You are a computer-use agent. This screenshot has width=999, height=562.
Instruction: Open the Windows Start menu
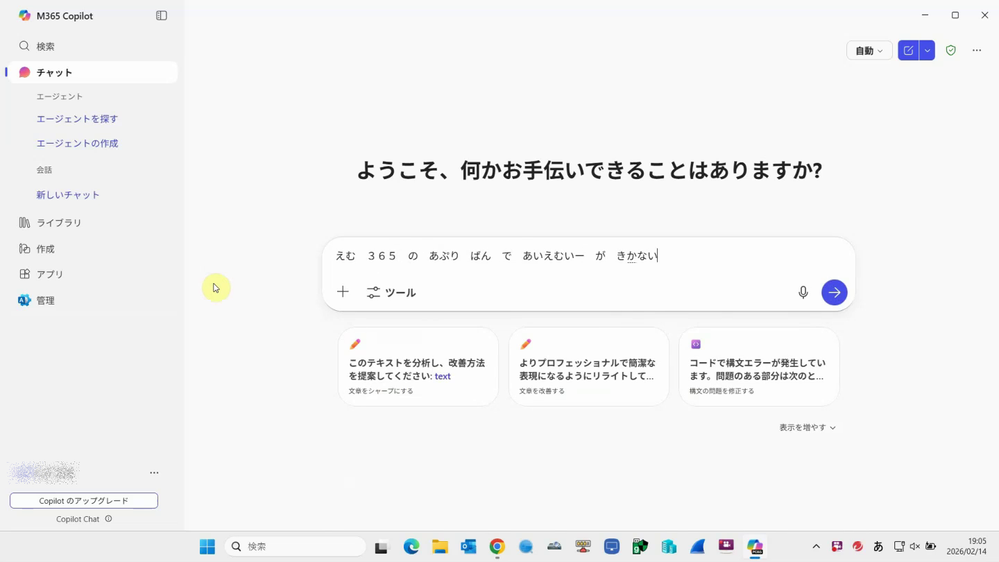tap(207, 547)
